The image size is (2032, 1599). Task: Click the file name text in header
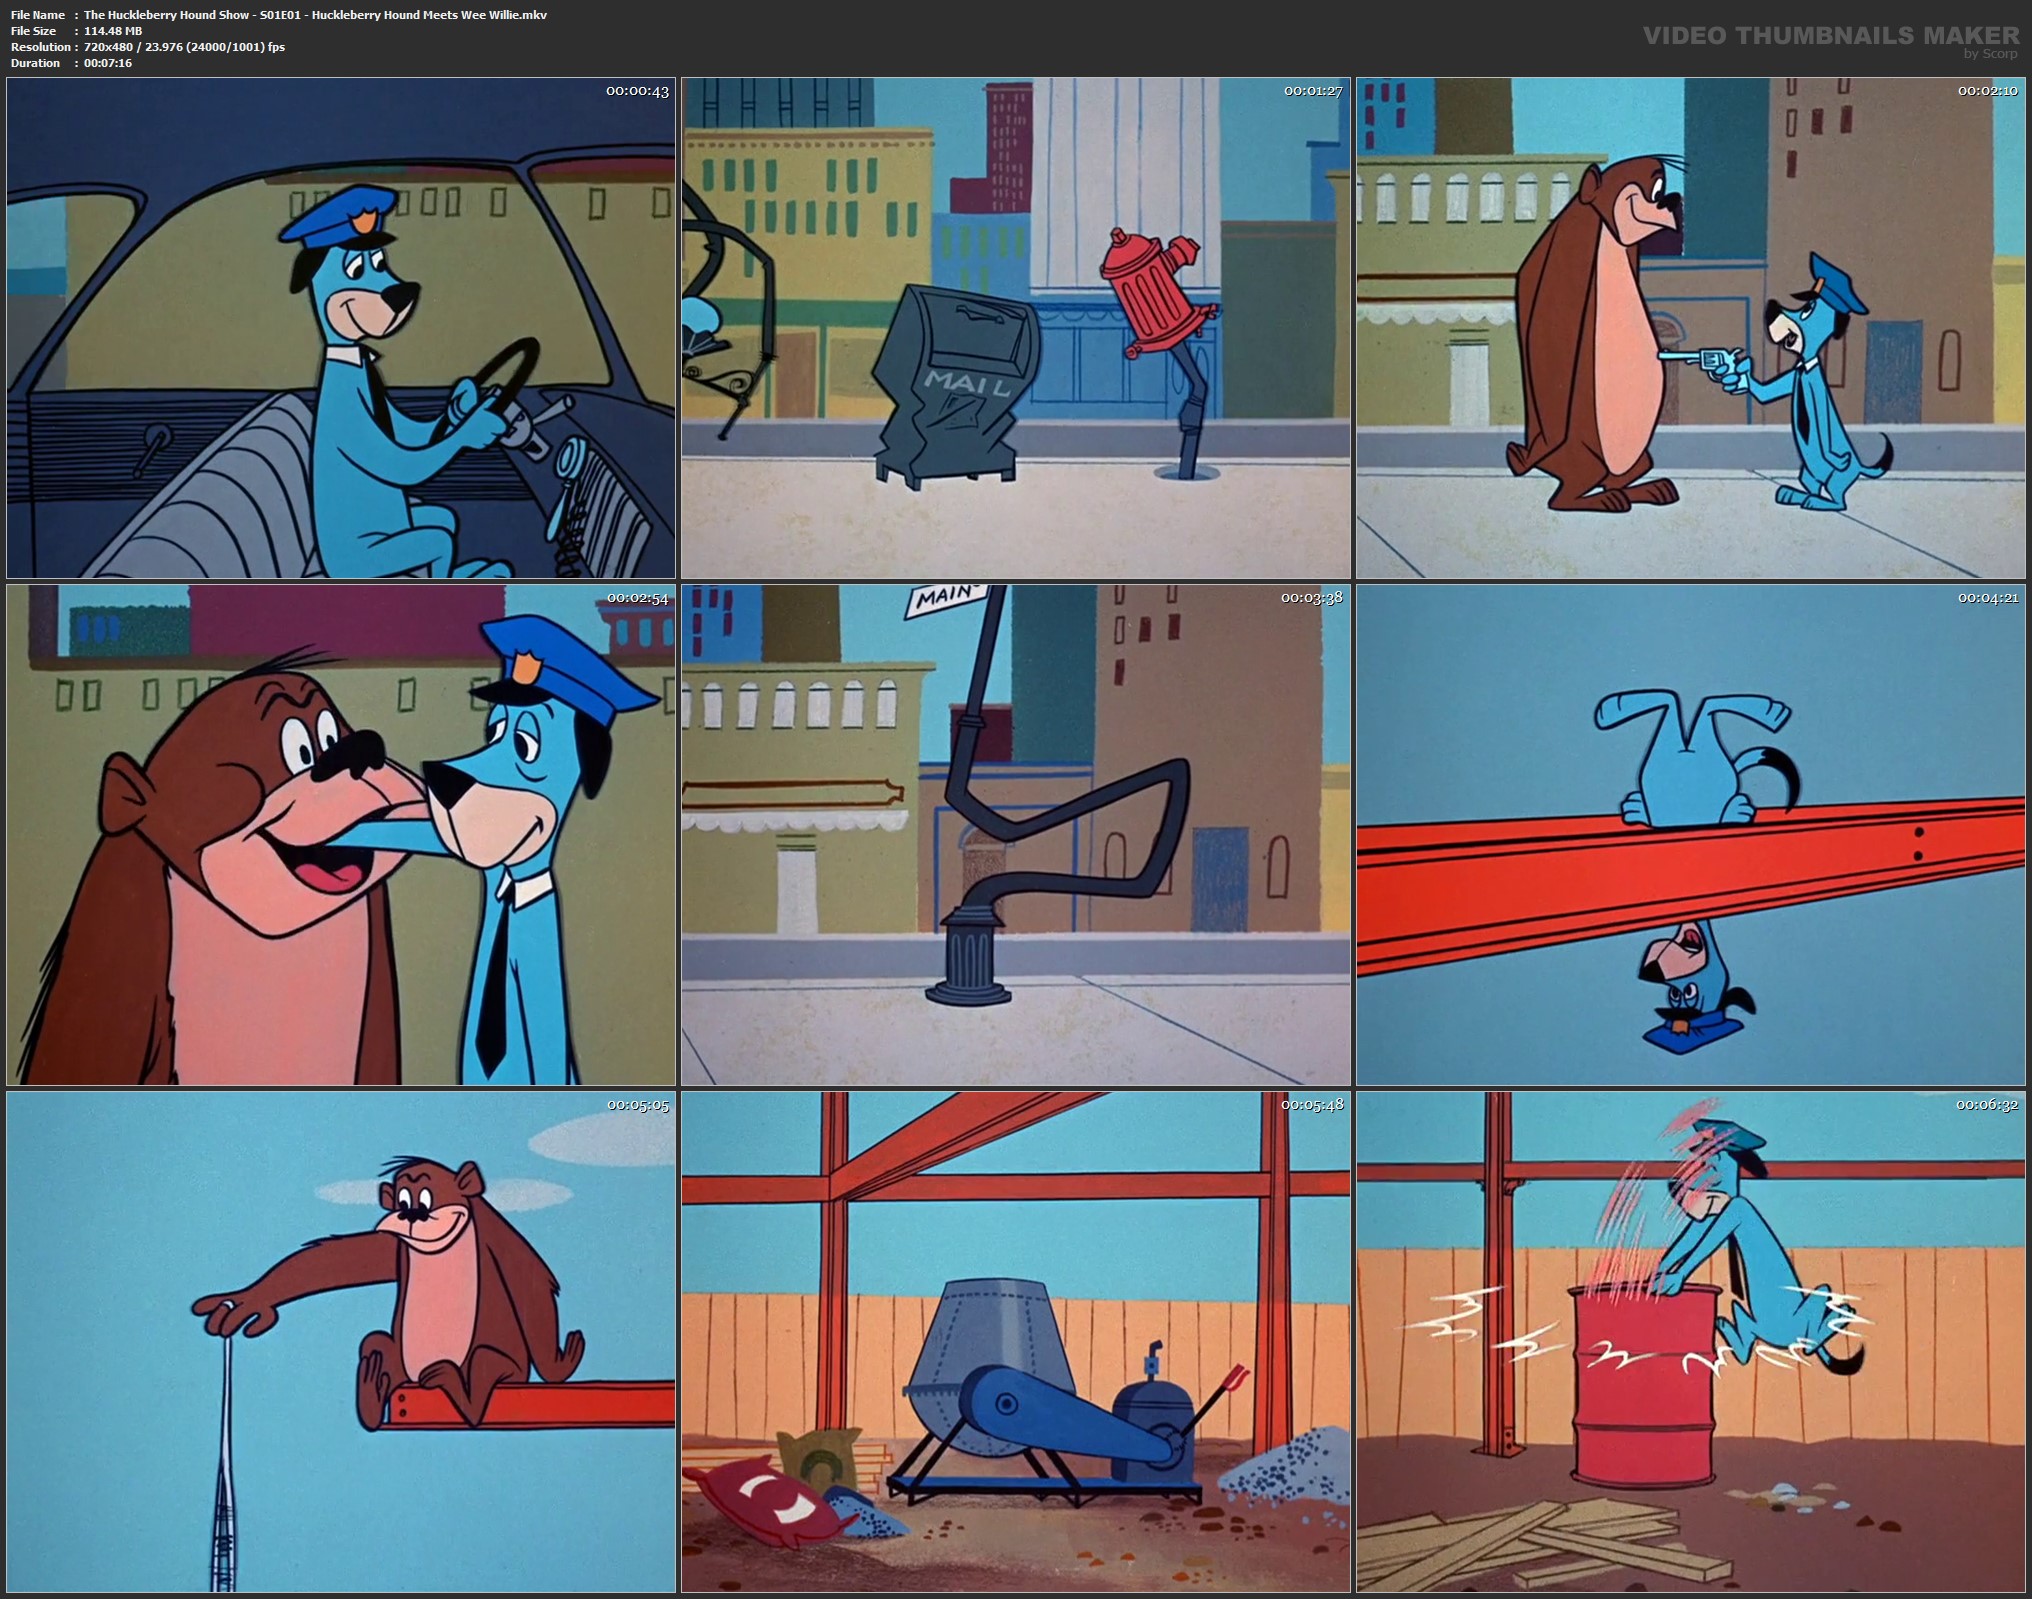[315, 14]
